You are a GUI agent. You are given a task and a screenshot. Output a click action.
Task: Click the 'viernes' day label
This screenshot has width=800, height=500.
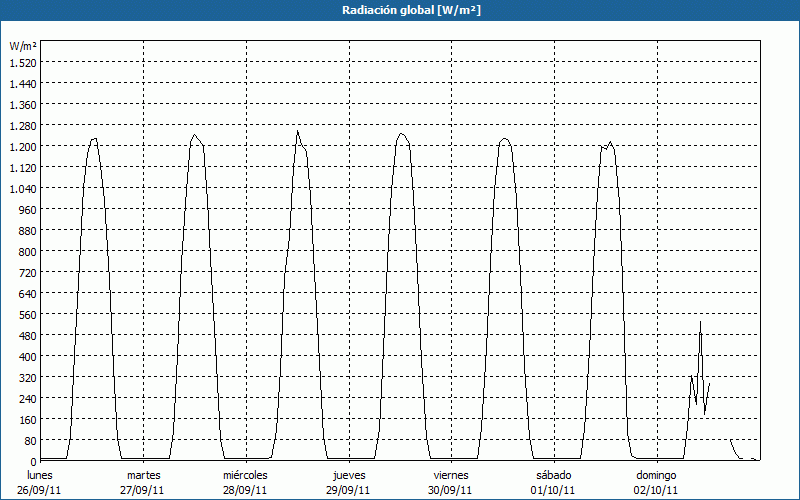click(x=451, y=475)
